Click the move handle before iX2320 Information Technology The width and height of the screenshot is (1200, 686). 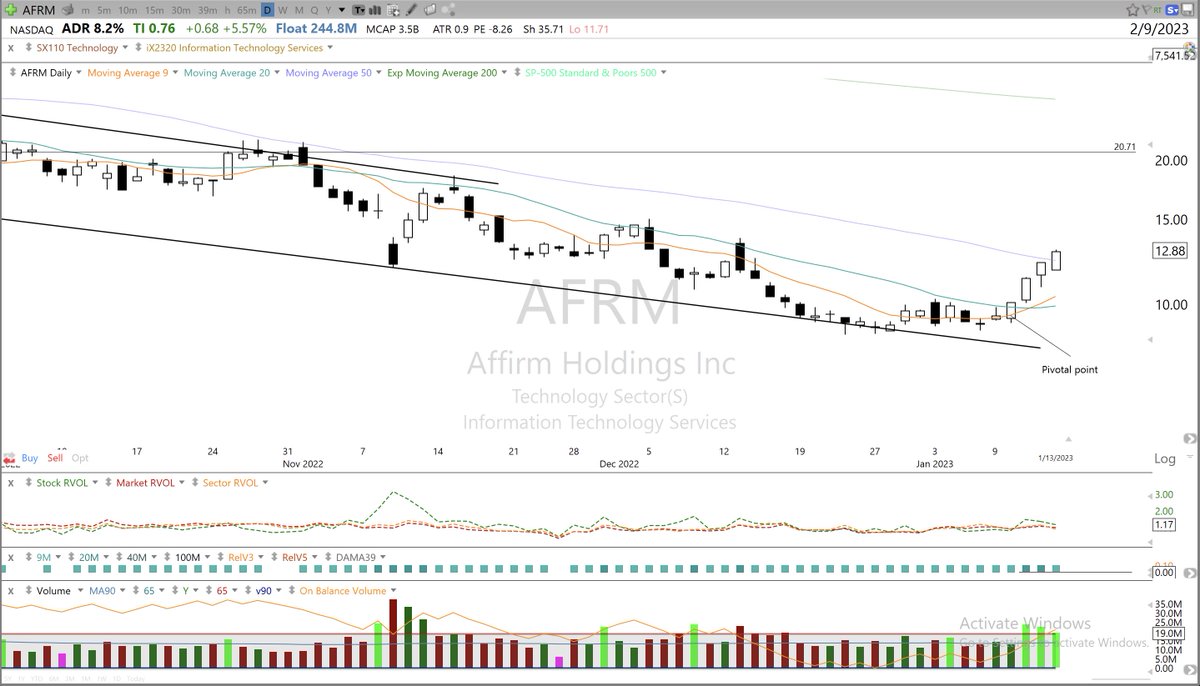coord(138,48)
